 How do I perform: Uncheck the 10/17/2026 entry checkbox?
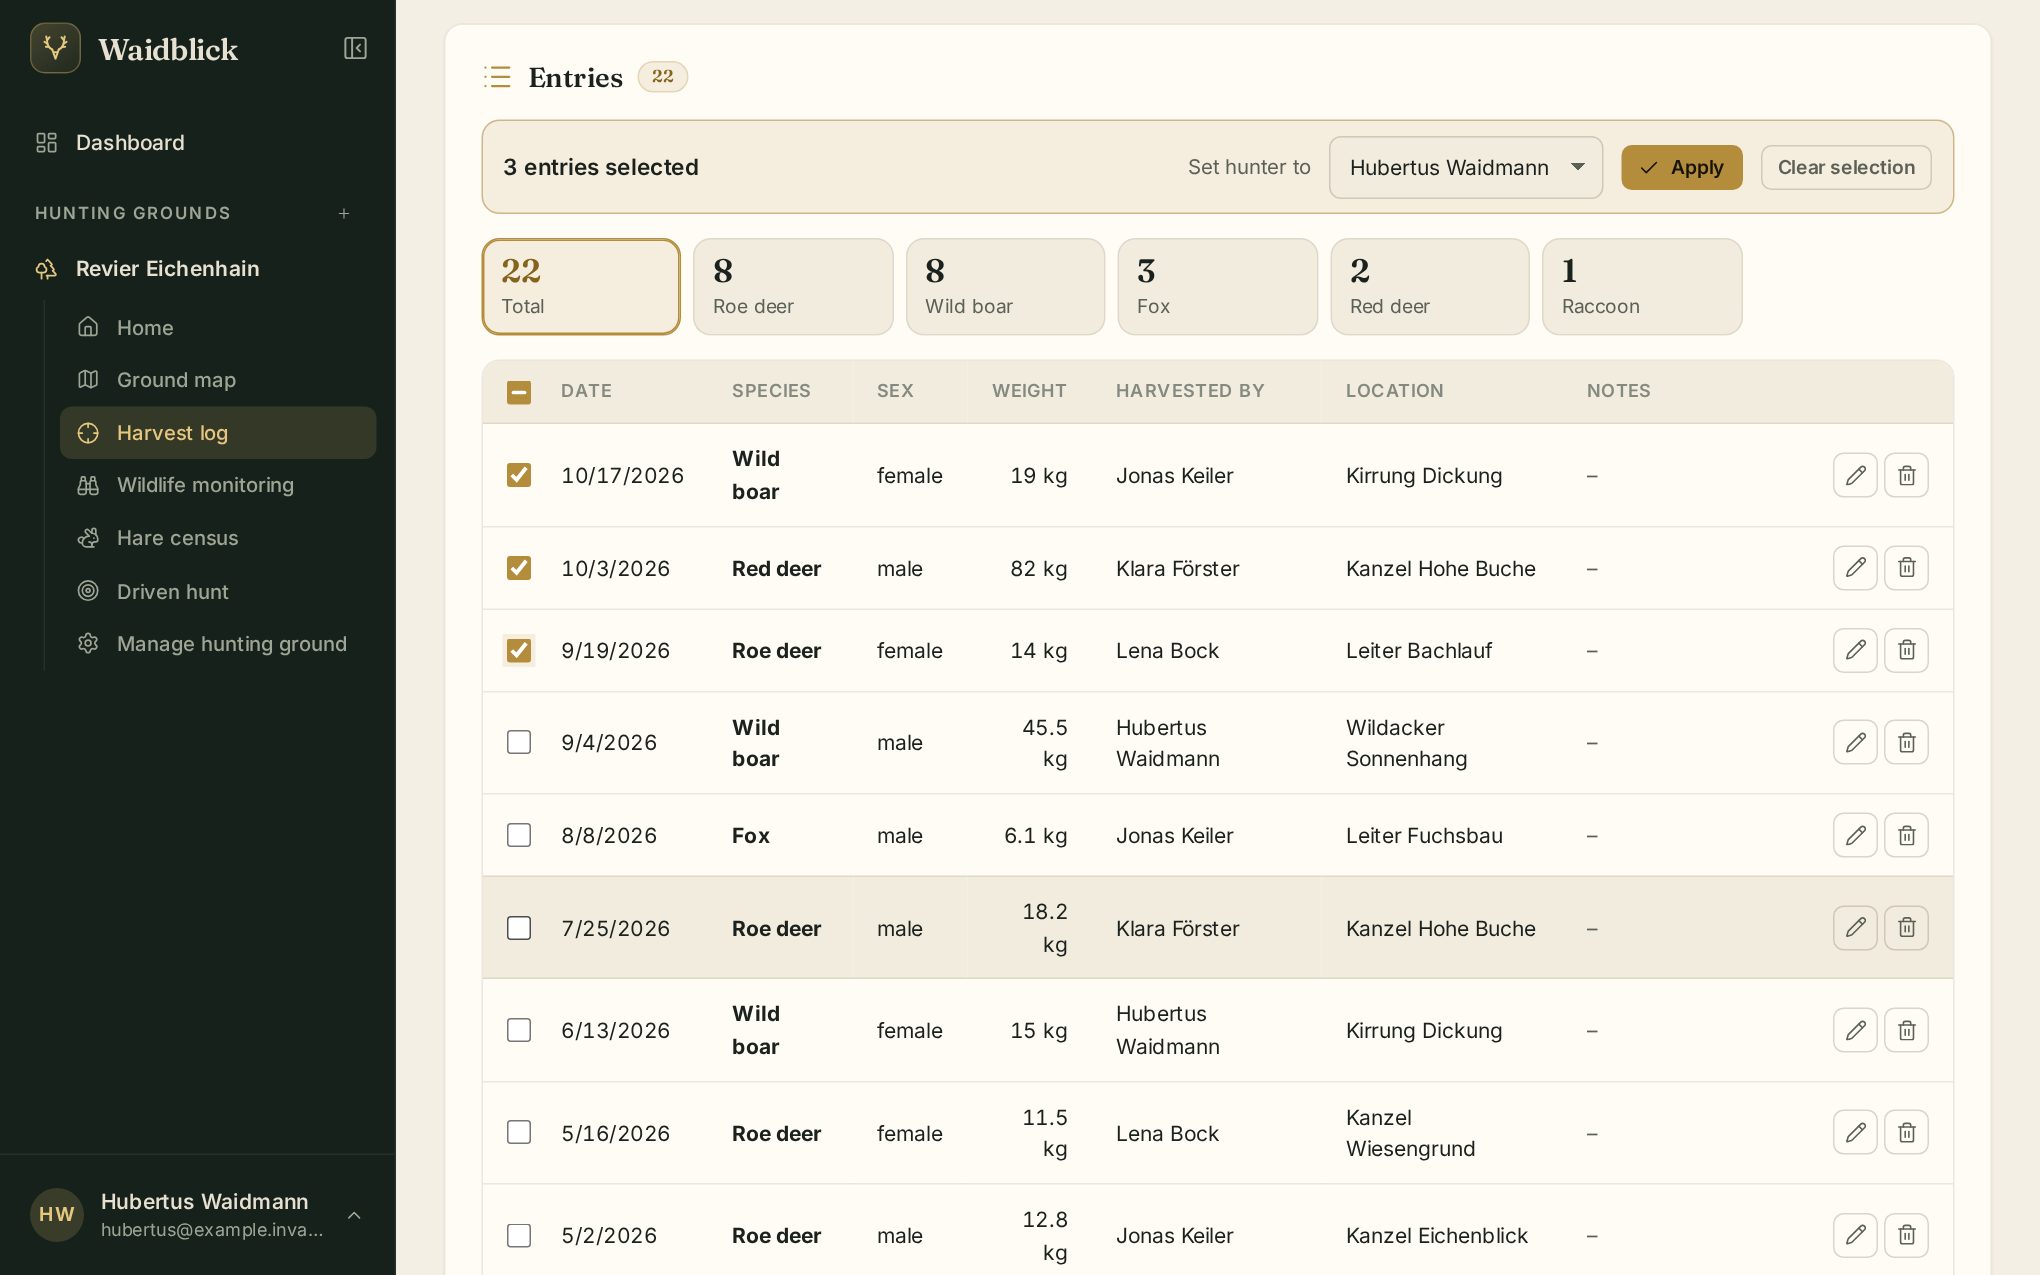click(x=519, y=475)
